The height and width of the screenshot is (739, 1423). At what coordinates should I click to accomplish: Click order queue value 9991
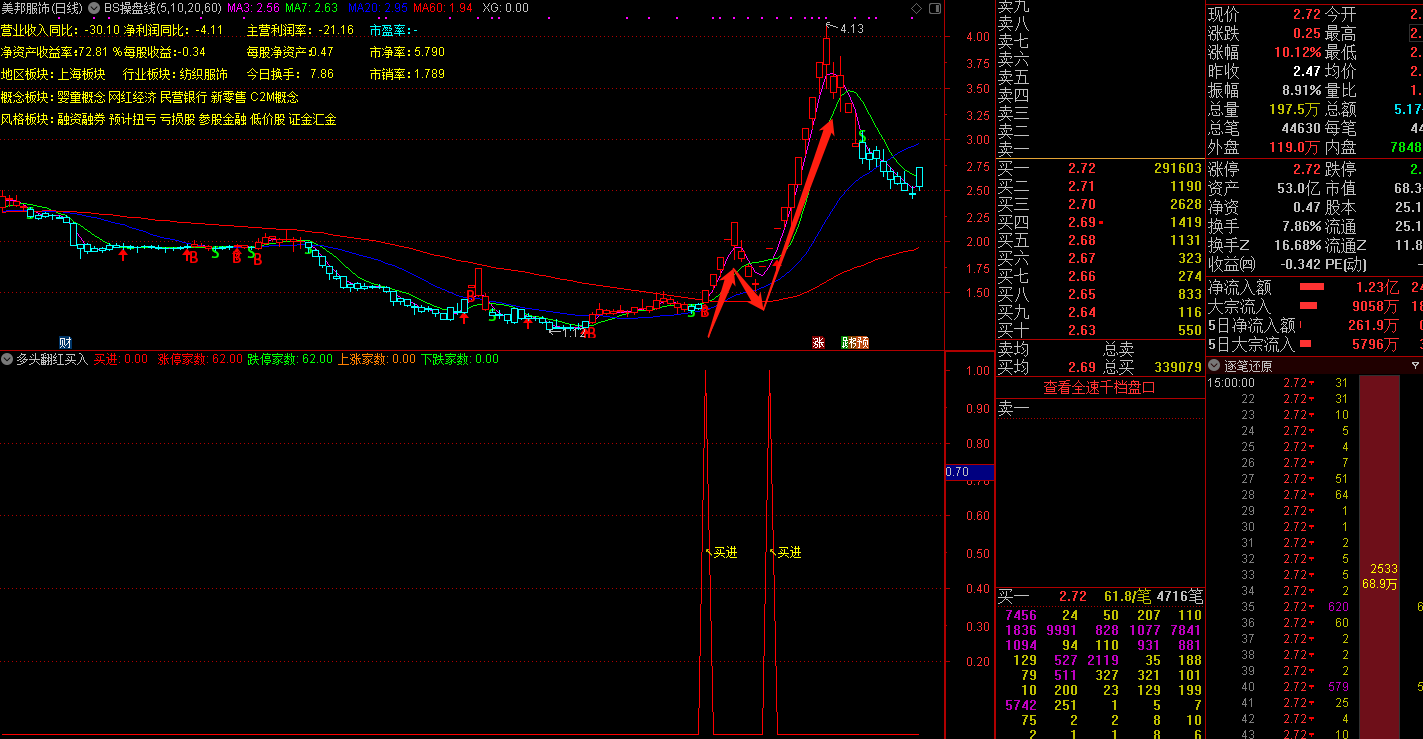pos(1062,630)
